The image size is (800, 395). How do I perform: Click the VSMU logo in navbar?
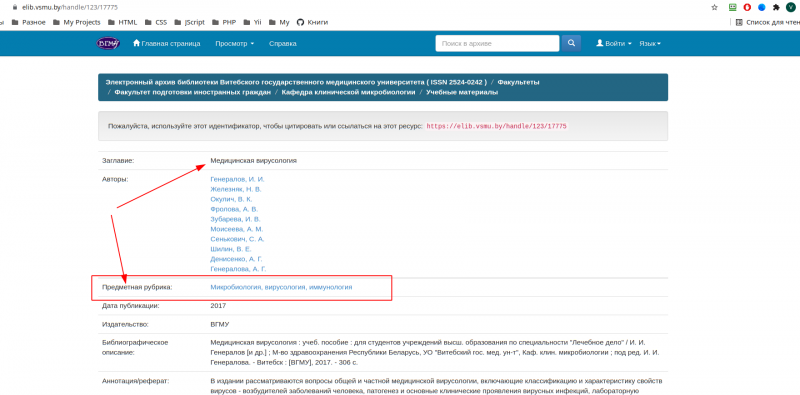108,43
